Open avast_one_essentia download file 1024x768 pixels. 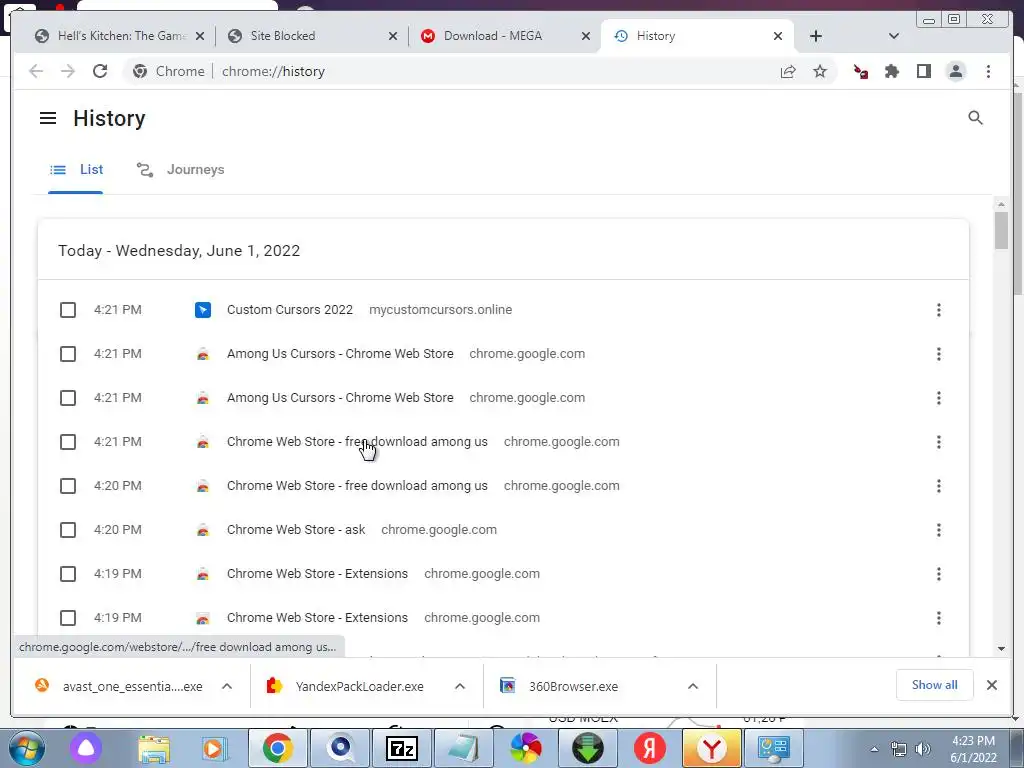point(133,686)
